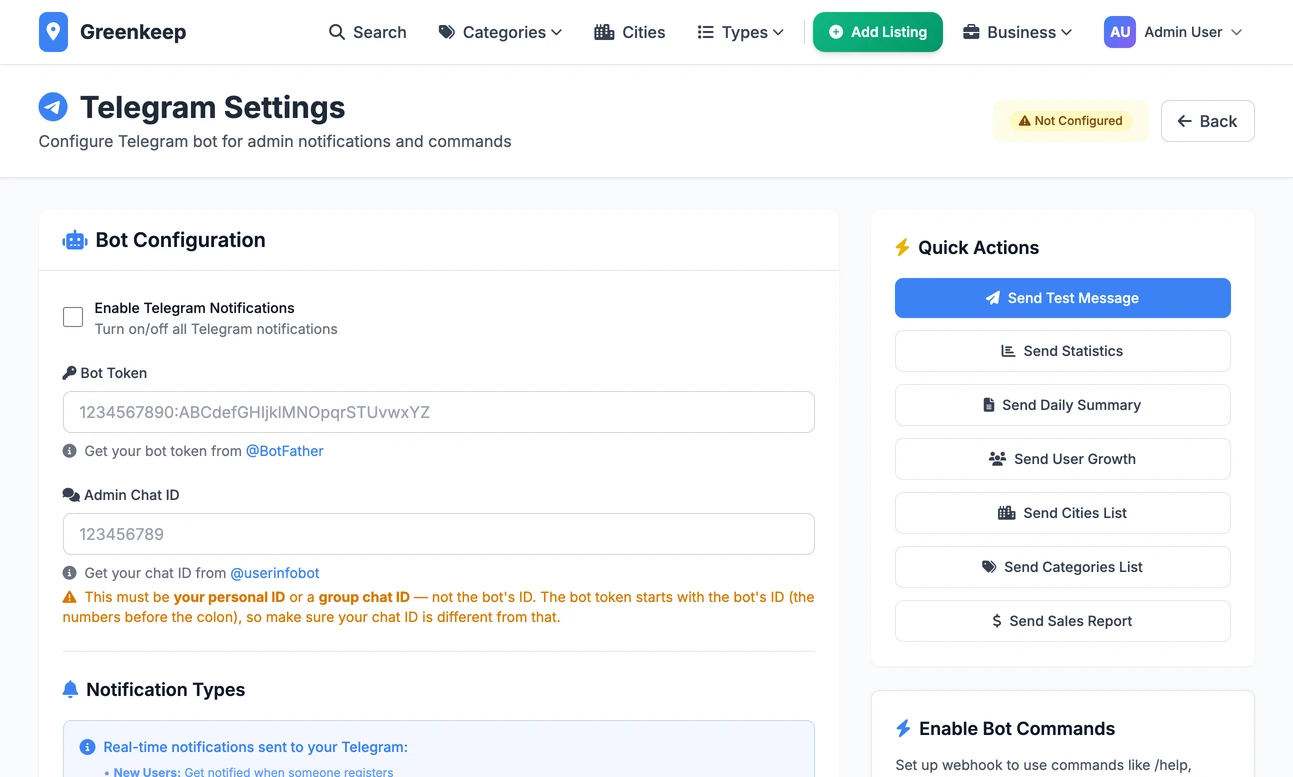Open the @userinfobot link
Screen dimensions: 1293x777
pos(275,573)
